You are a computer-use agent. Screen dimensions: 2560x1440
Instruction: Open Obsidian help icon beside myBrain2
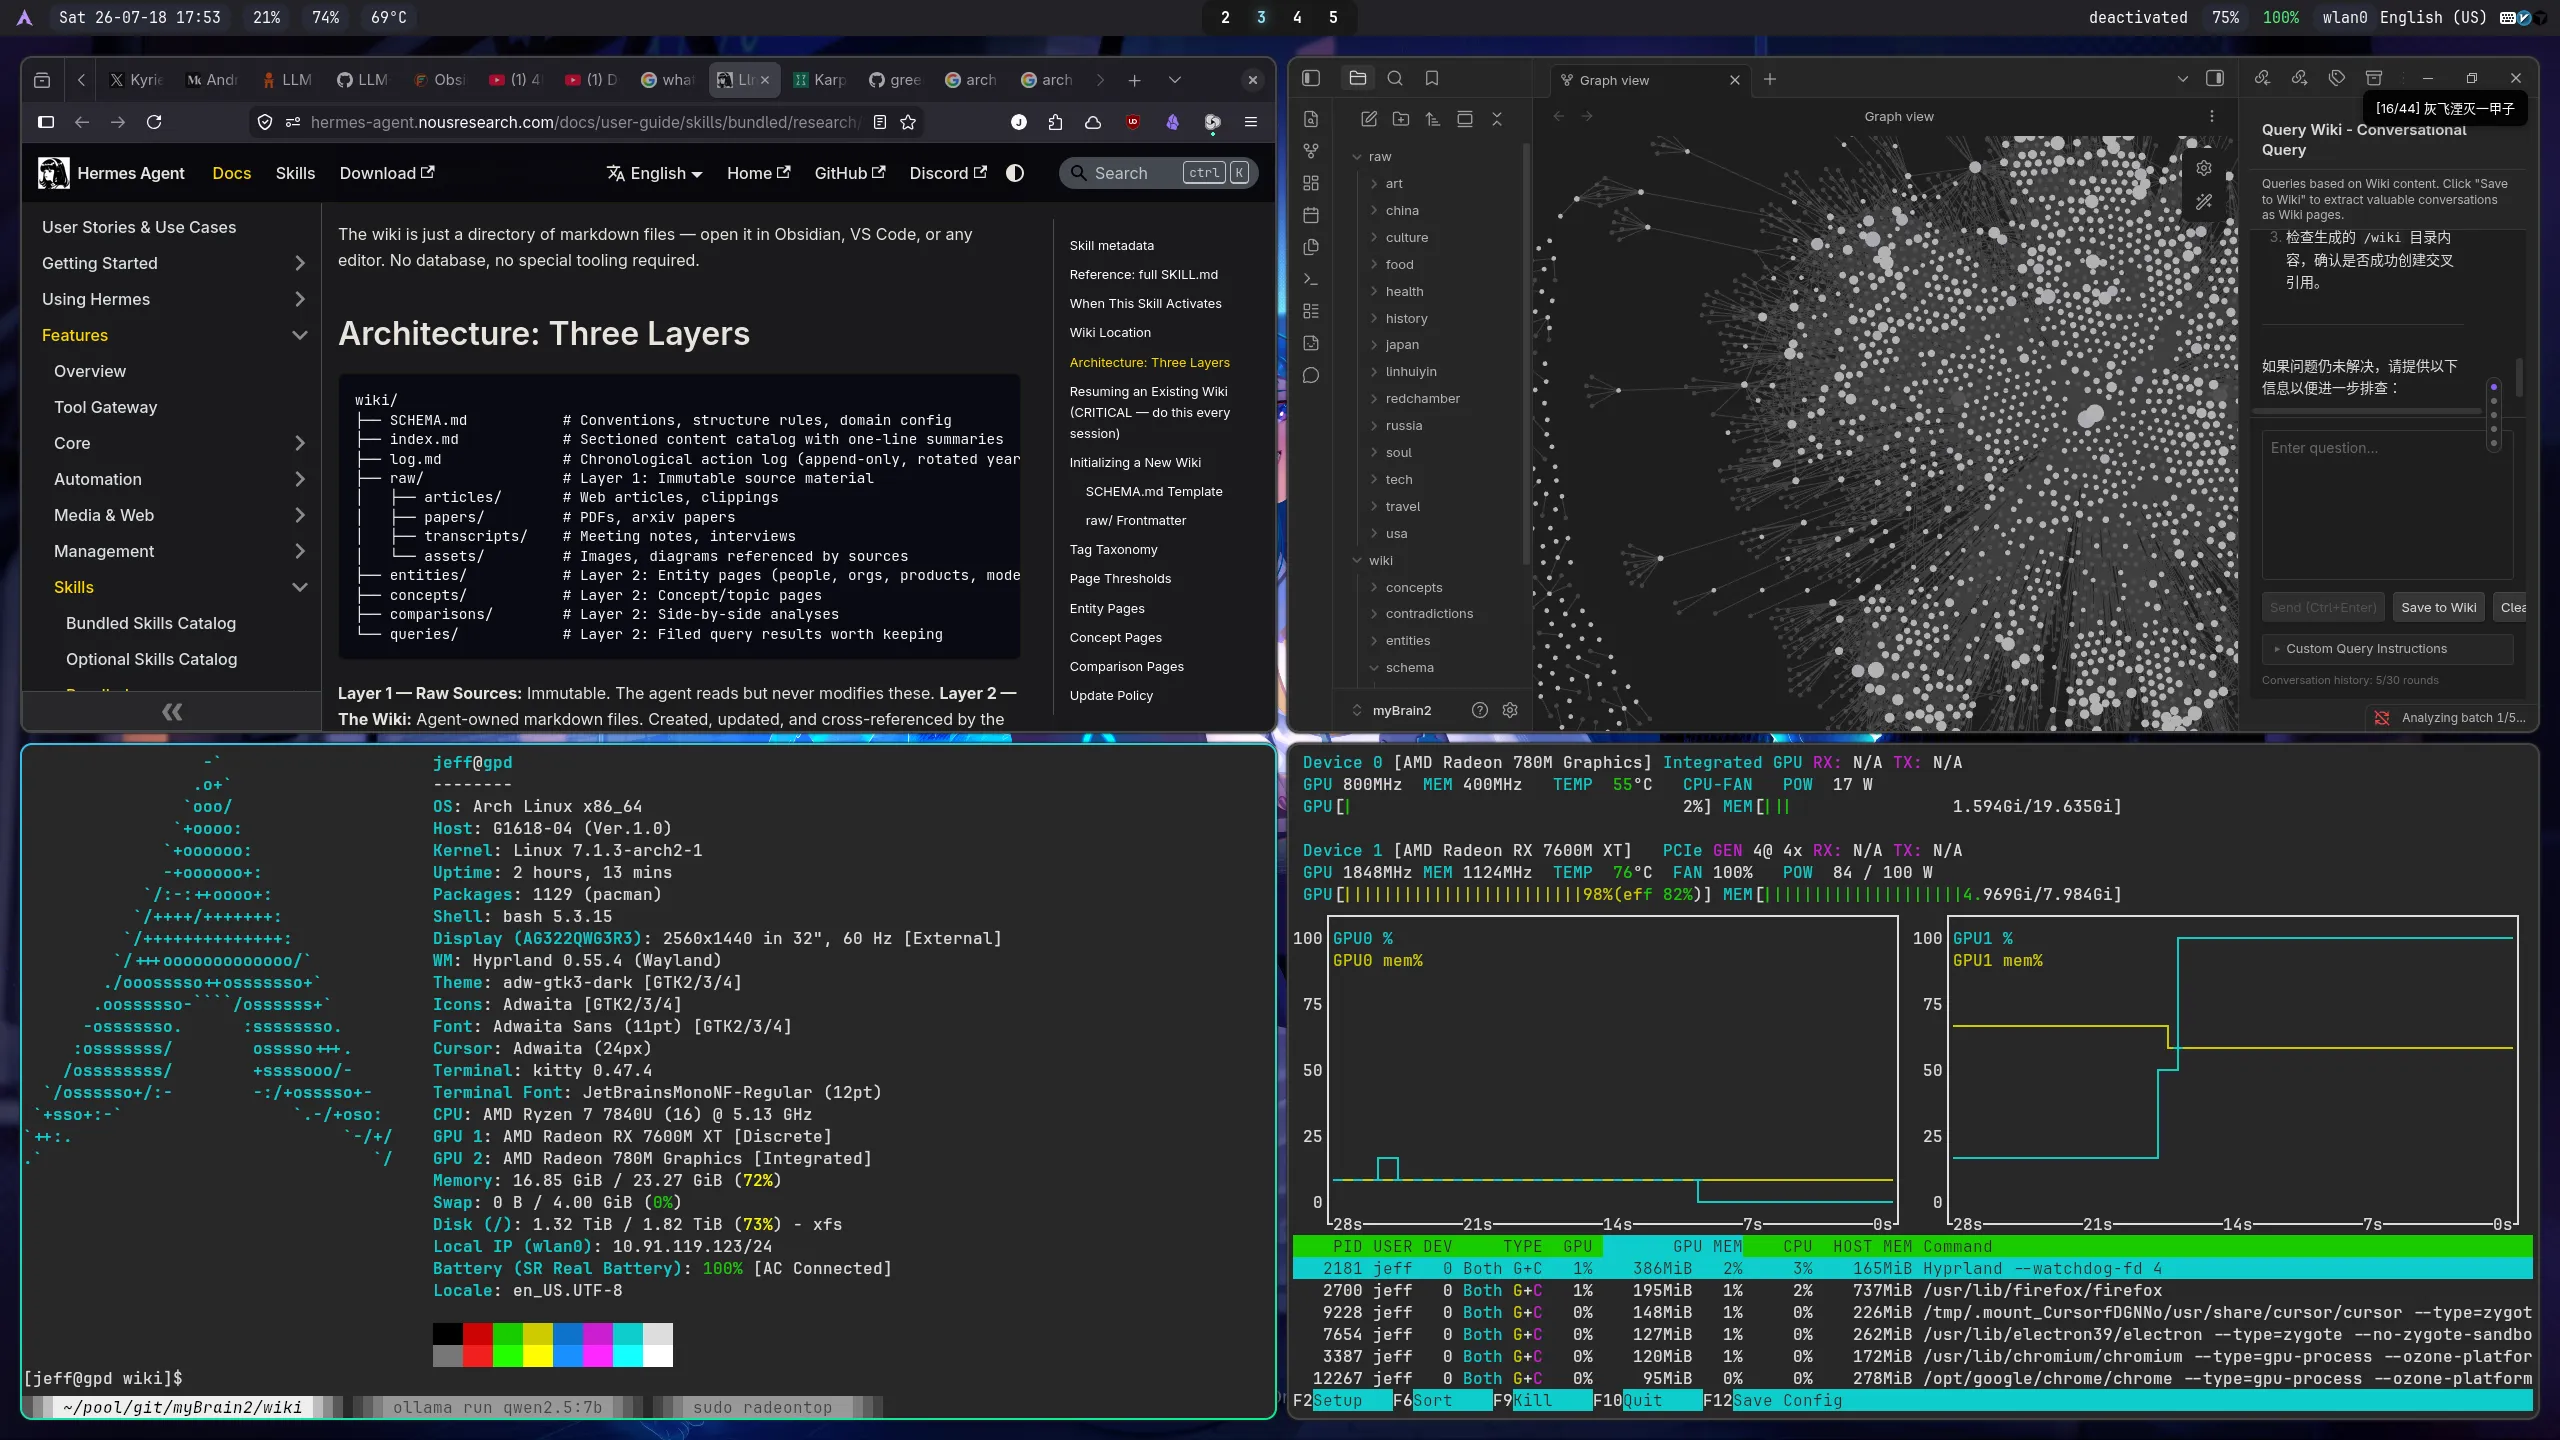point(1480,710)
